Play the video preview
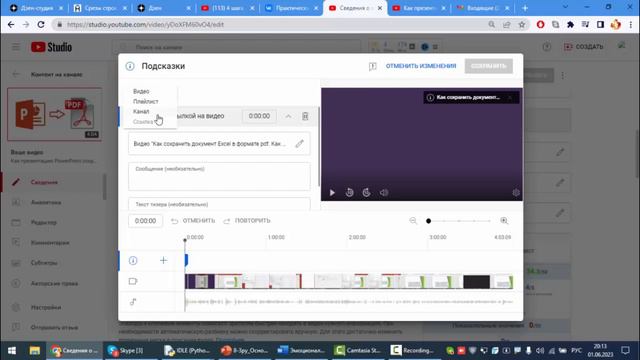Screen dimensions: 640x360 (x=332, y=193)
